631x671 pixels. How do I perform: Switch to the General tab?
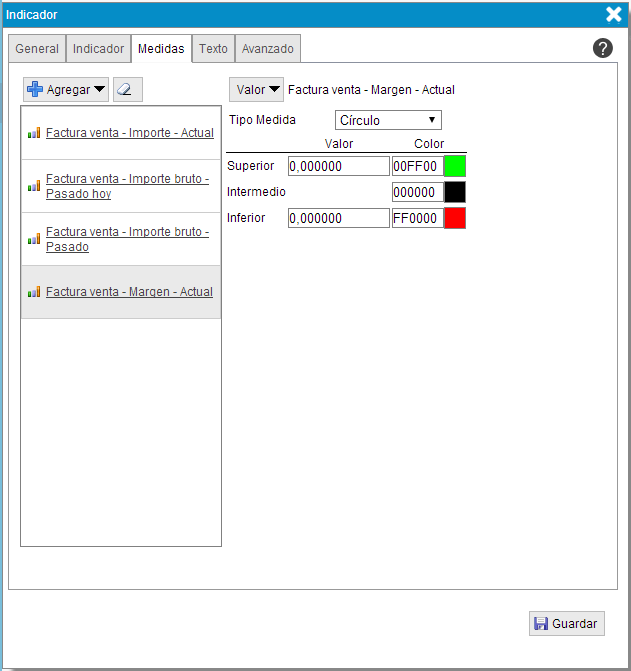coord(37,49)
